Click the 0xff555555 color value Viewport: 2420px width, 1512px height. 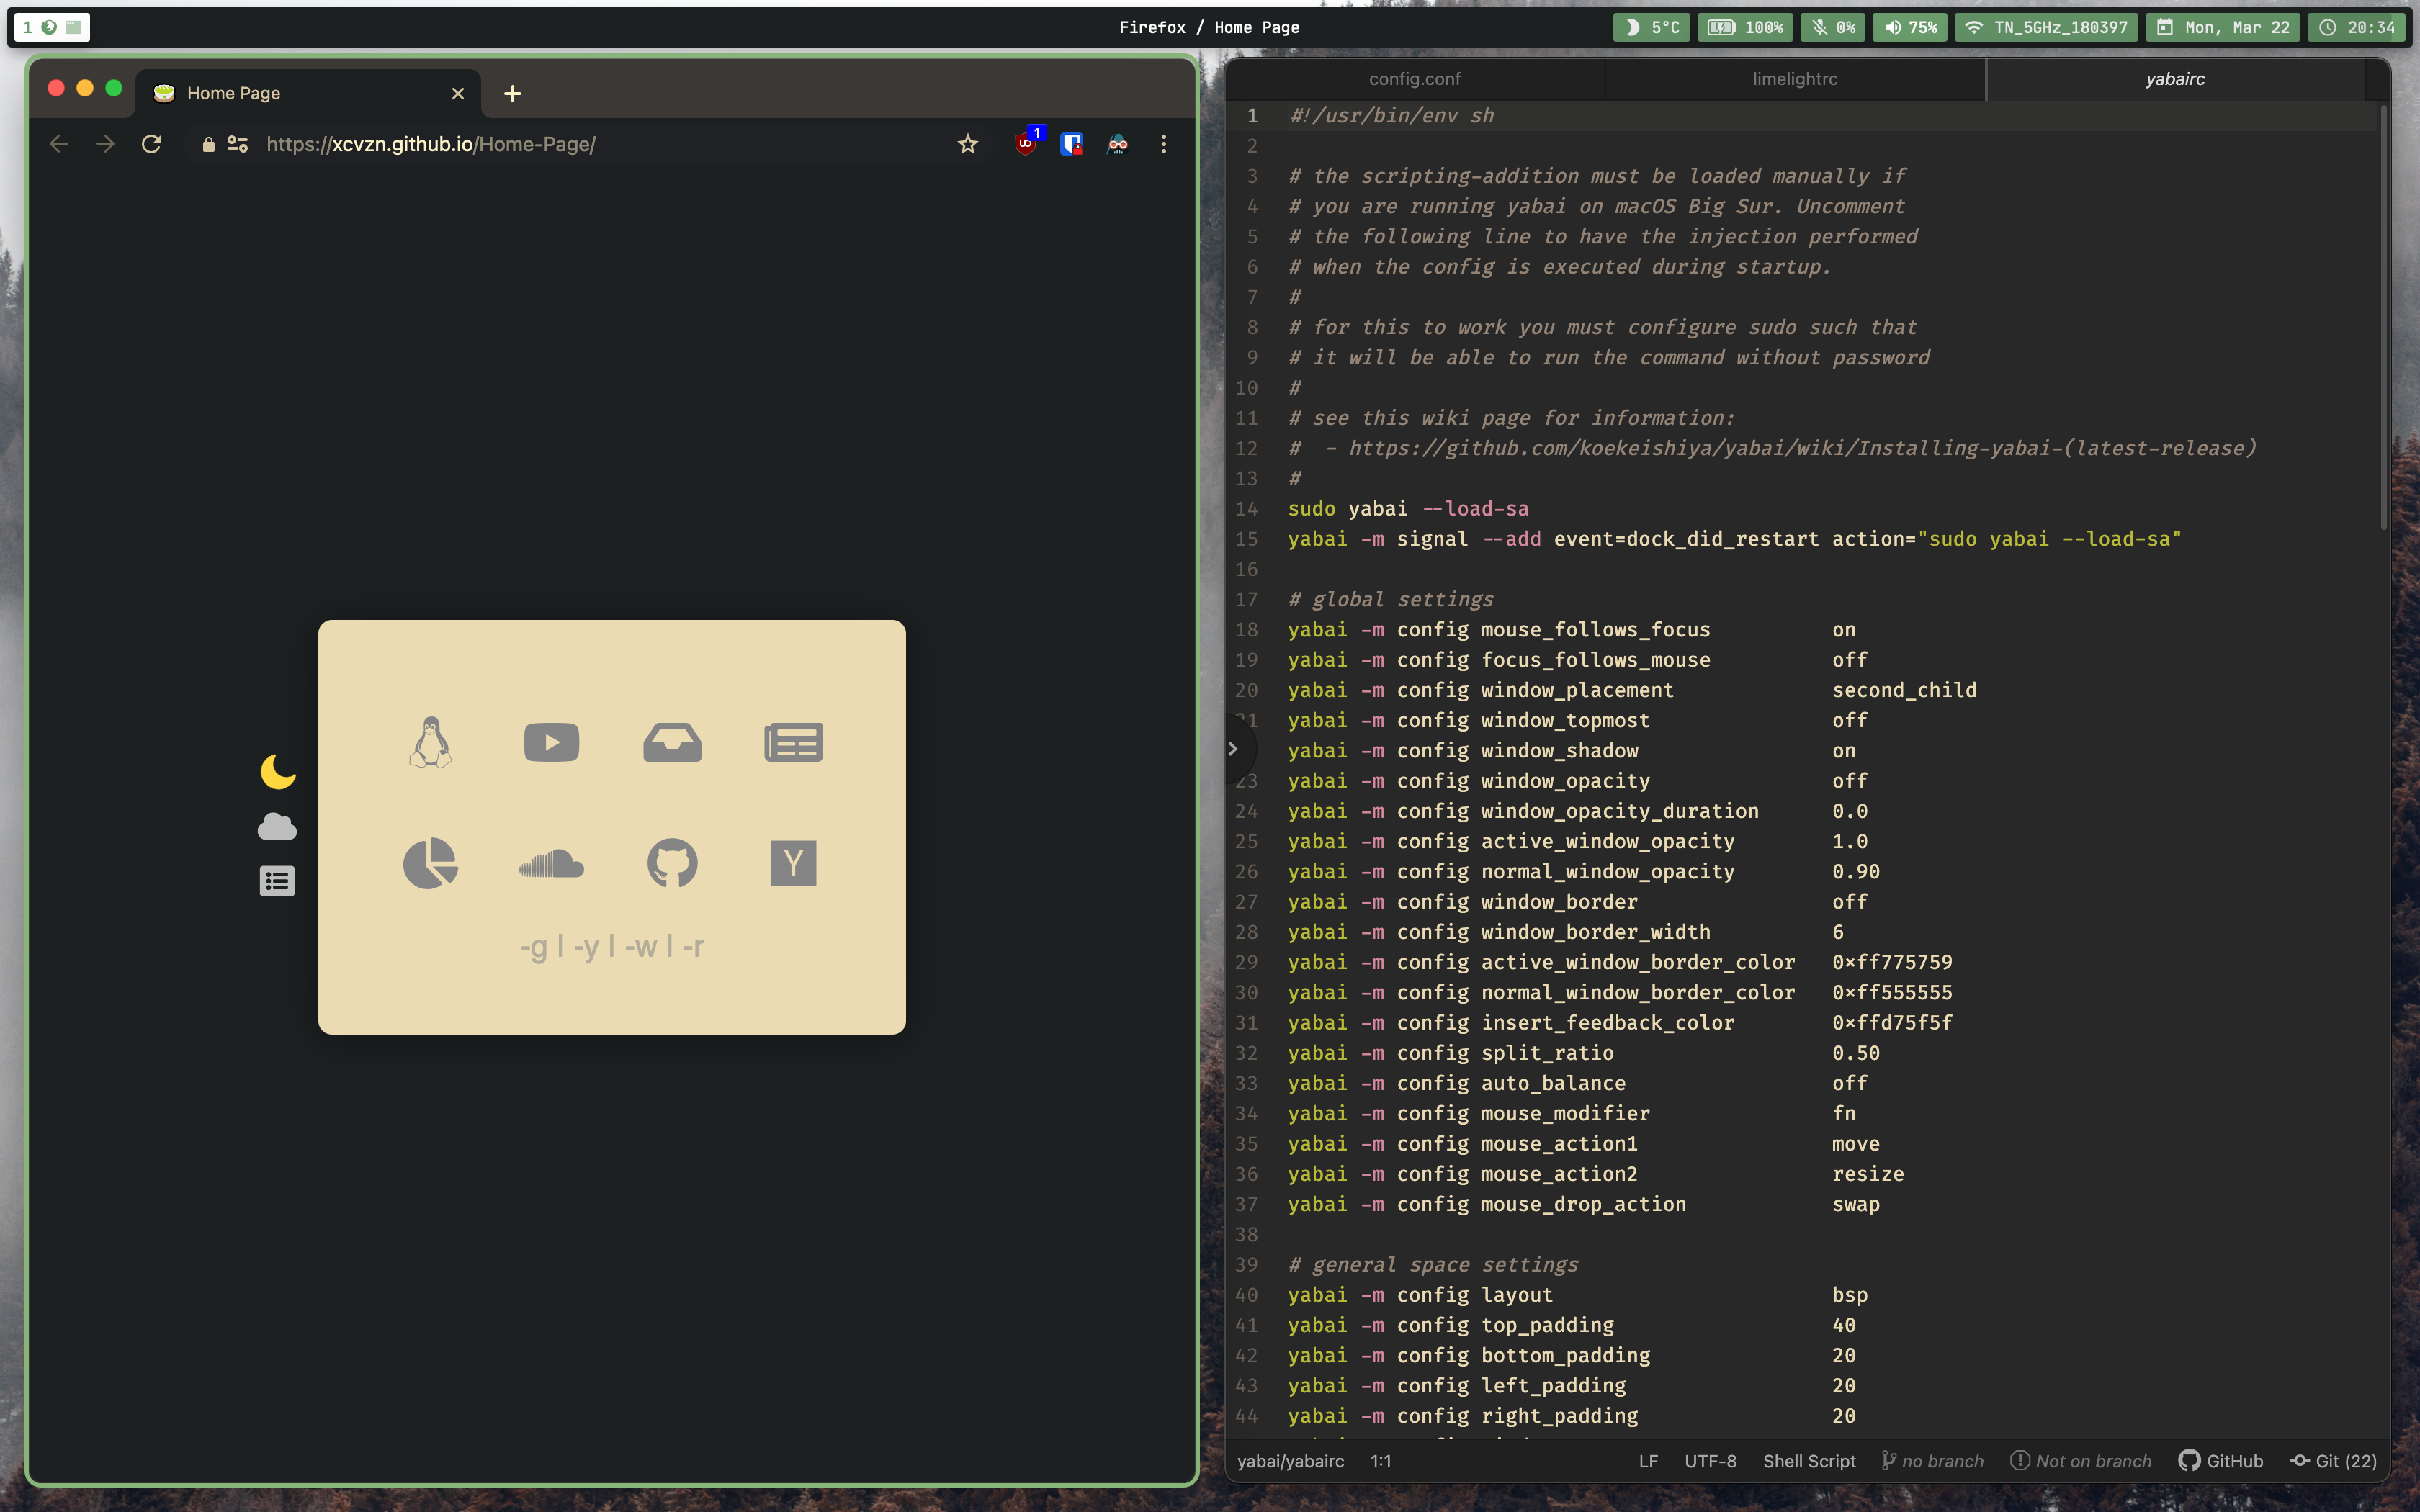(x=1892, y=992)
